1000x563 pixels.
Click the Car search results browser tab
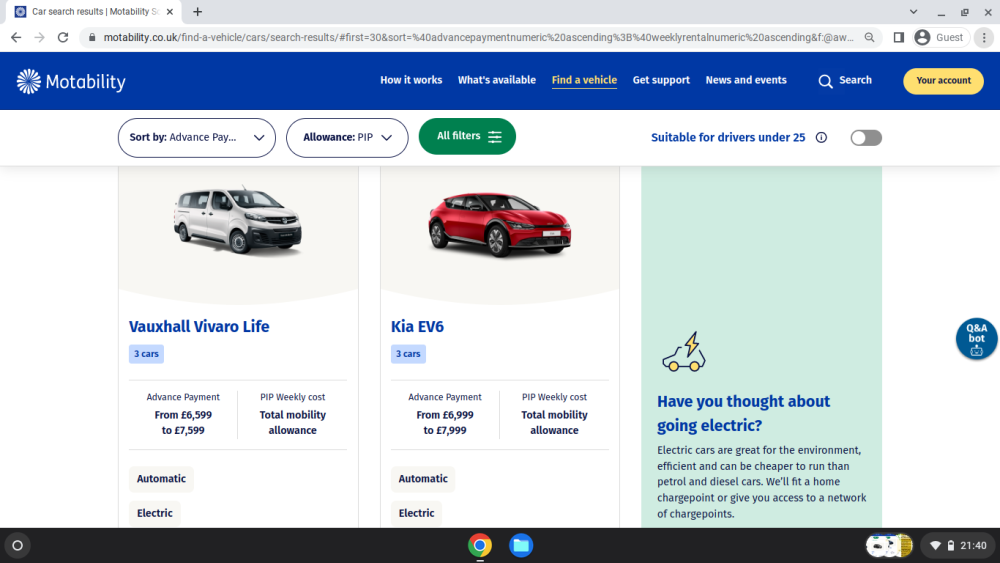pos(94,11)
